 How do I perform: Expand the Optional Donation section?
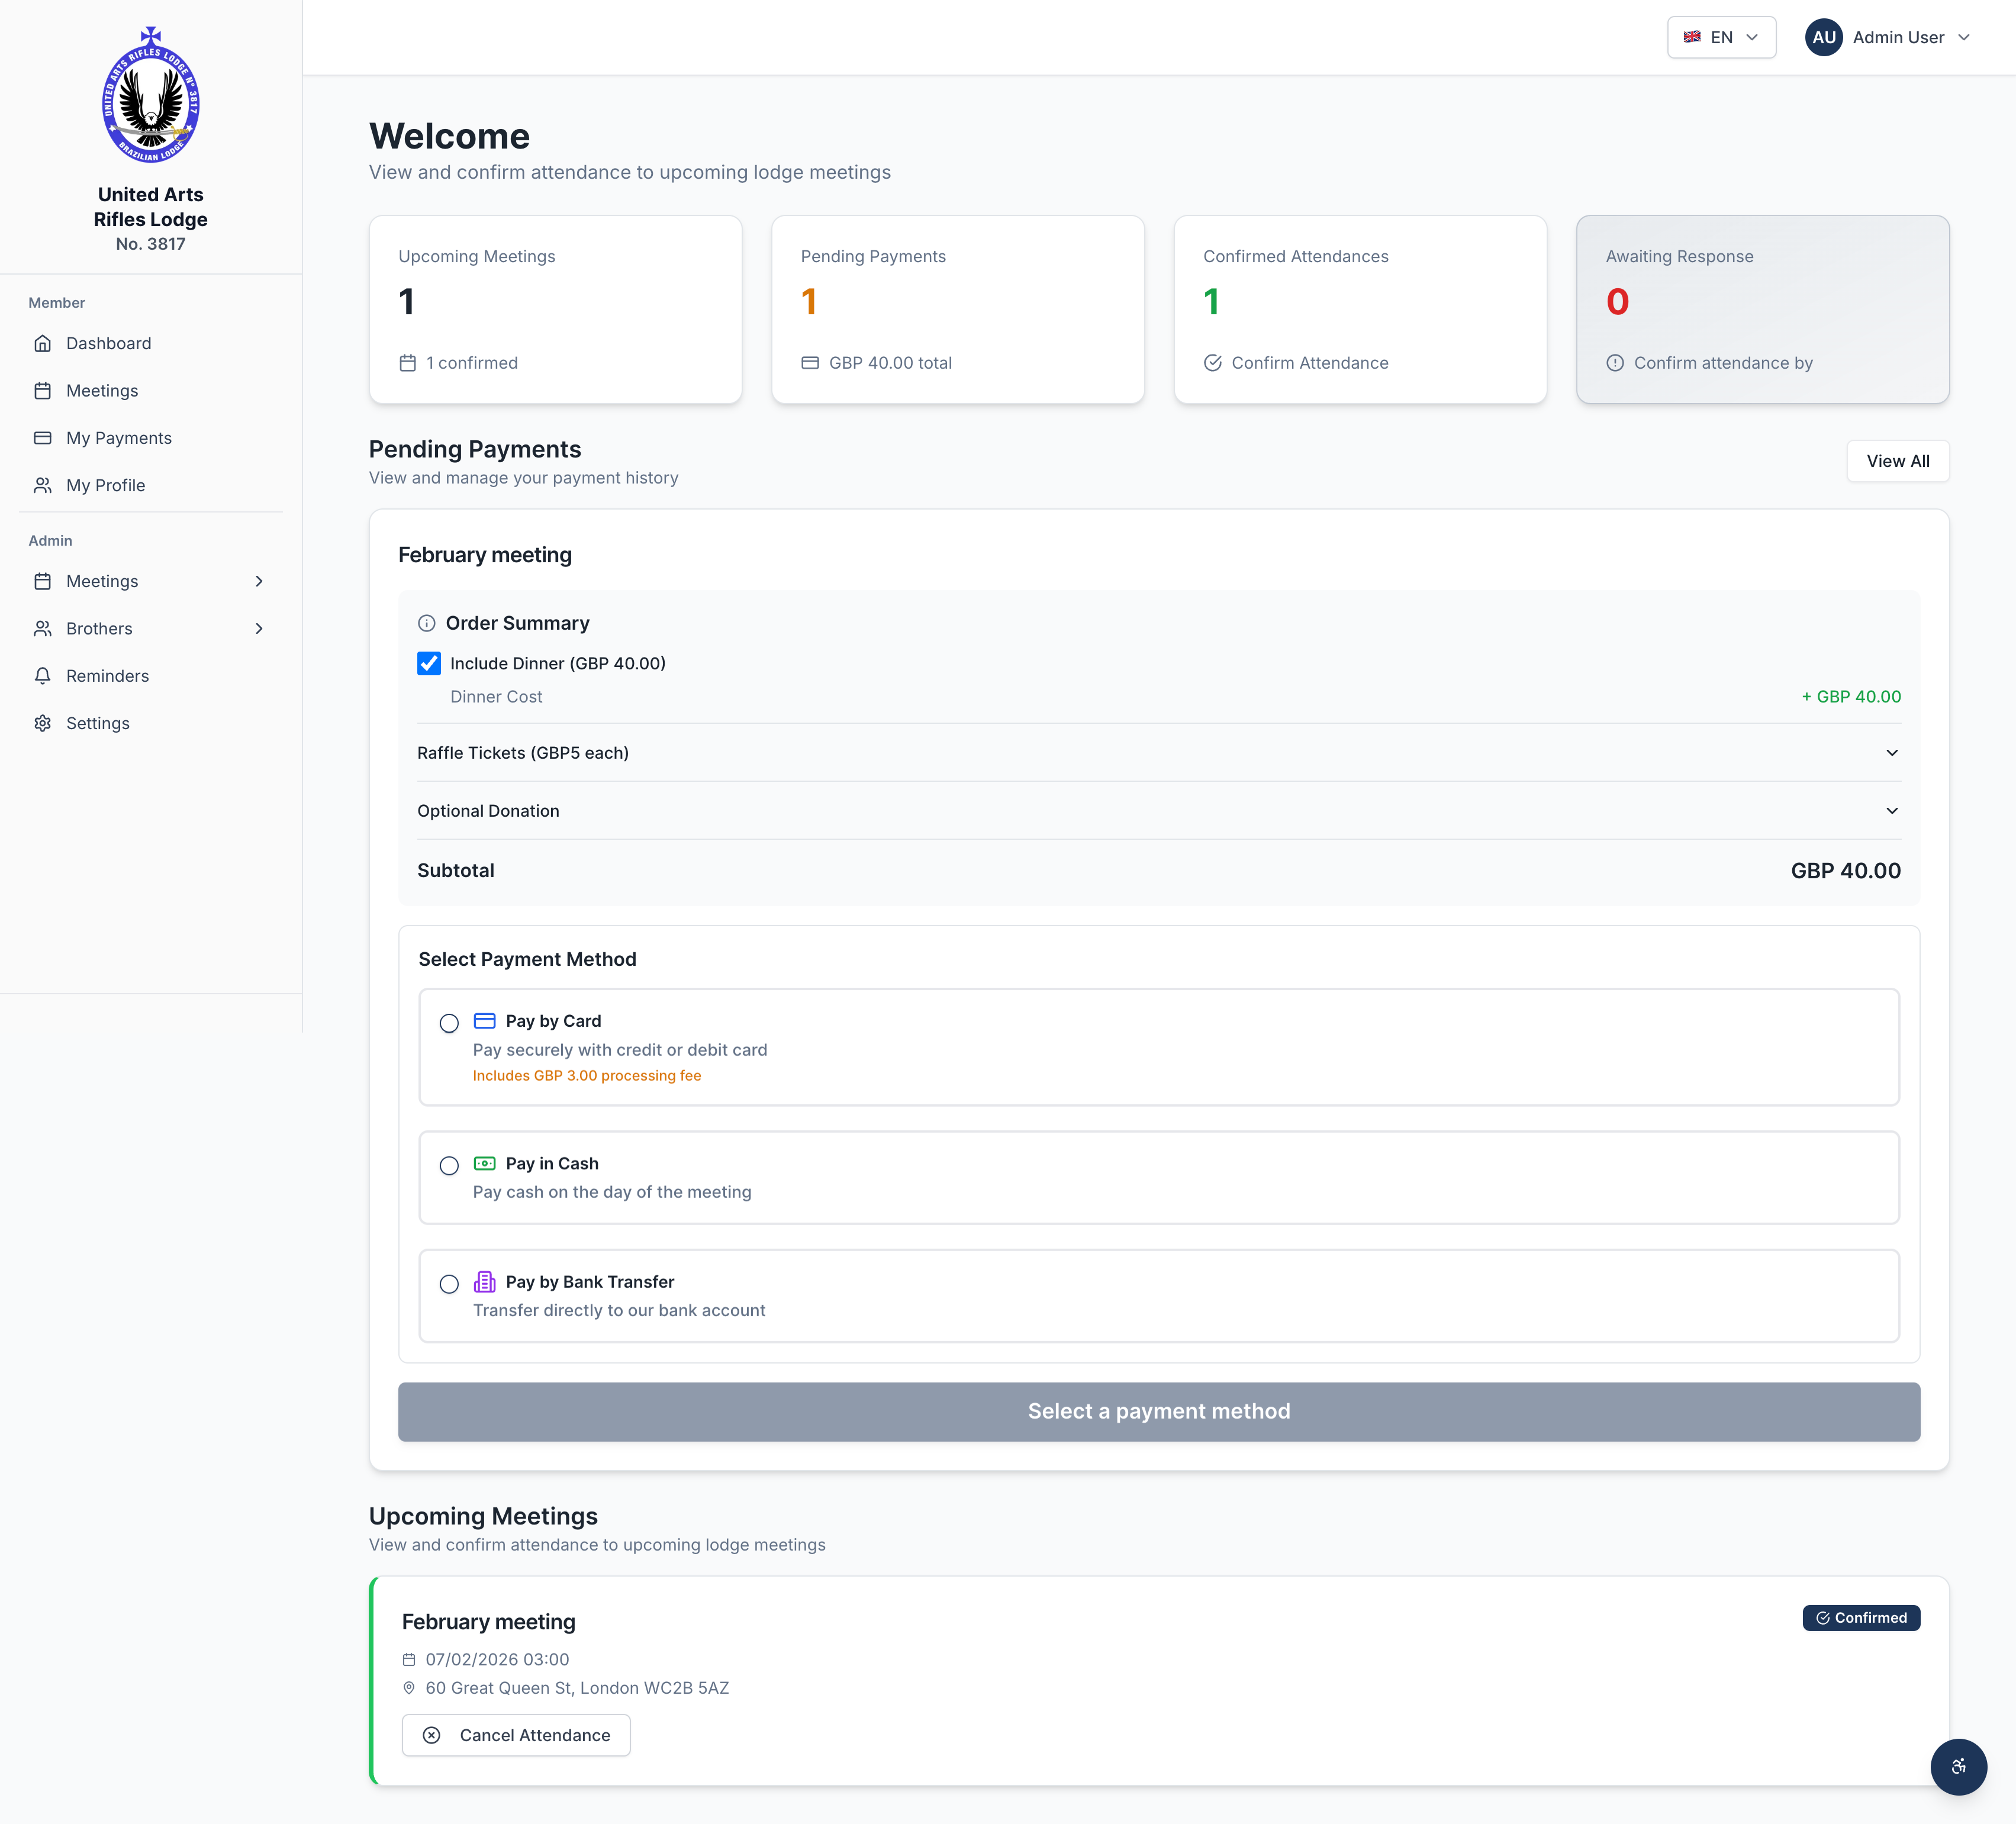[1891, 811]
